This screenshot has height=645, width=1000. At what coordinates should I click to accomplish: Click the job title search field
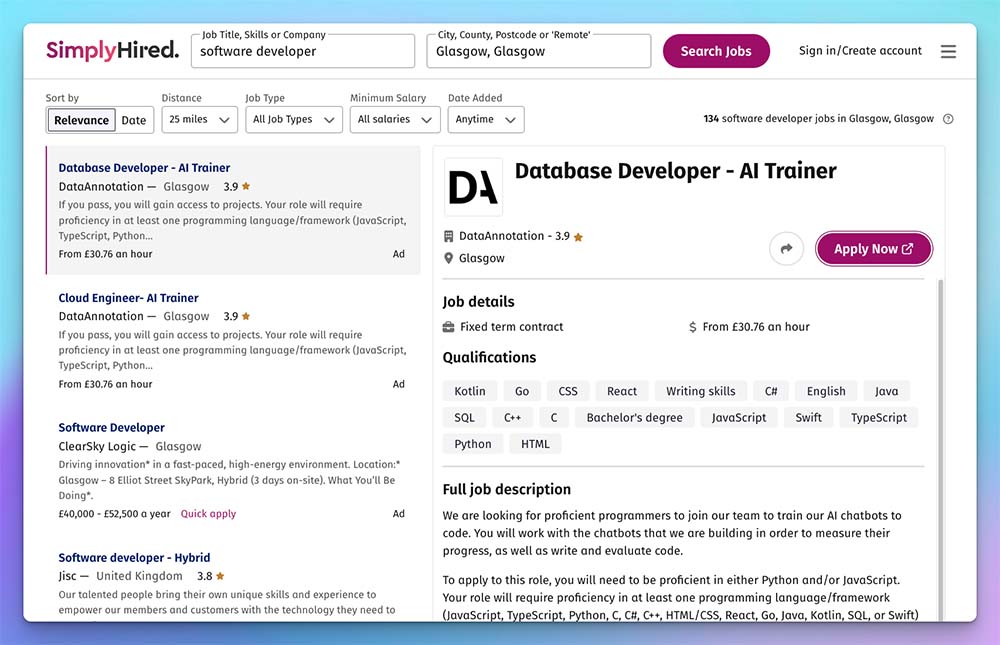click(x=303, y=52)
